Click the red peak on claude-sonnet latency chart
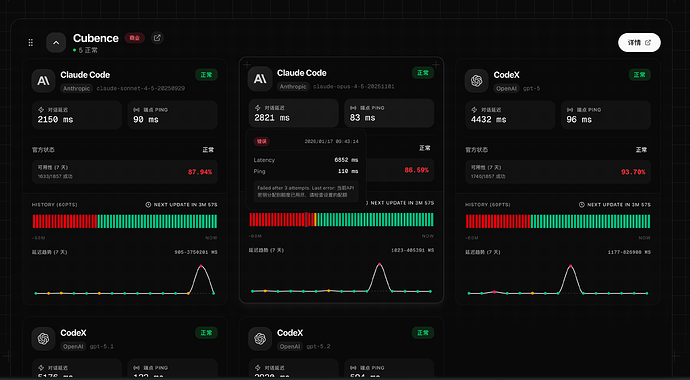This screenshot has height=380, width=690. click(201, 266)
